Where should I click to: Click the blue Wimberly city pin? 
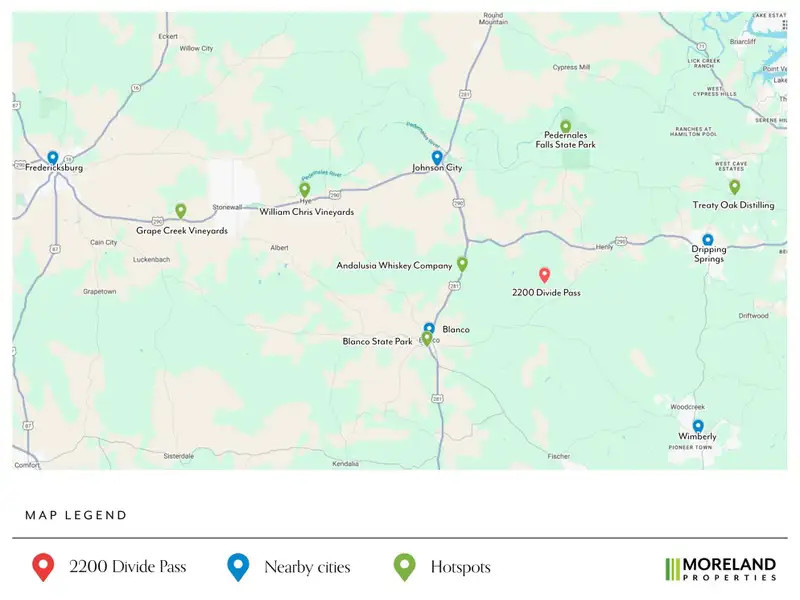698,427
